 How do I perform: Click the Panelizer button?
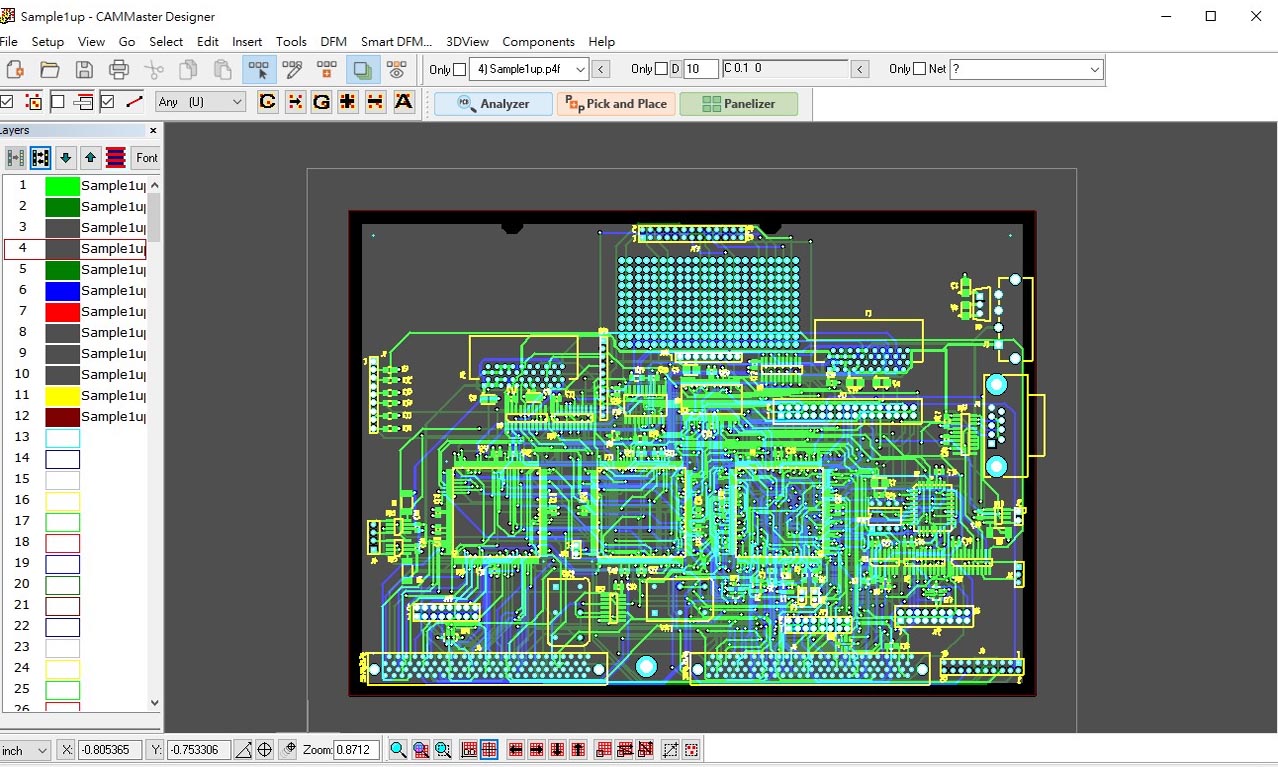coord(738,103)
